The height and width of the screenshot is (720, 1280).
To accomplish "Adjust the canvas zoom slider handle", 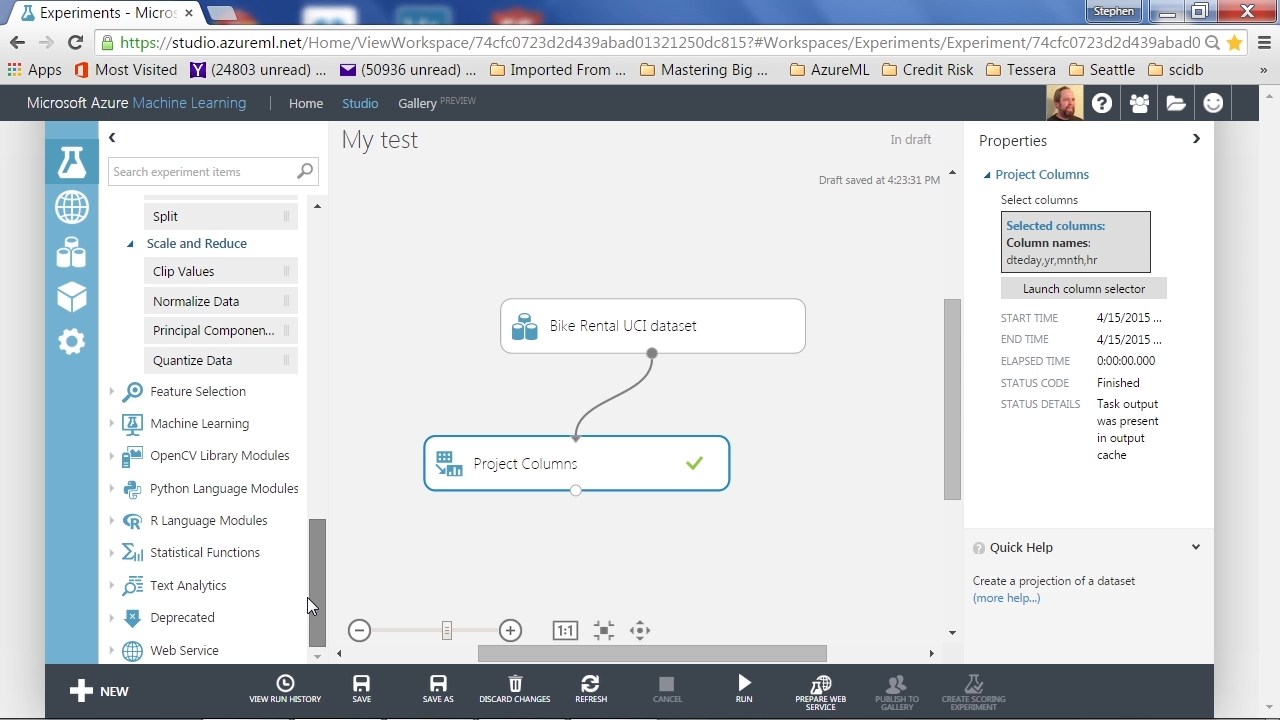I will (446, 630).
